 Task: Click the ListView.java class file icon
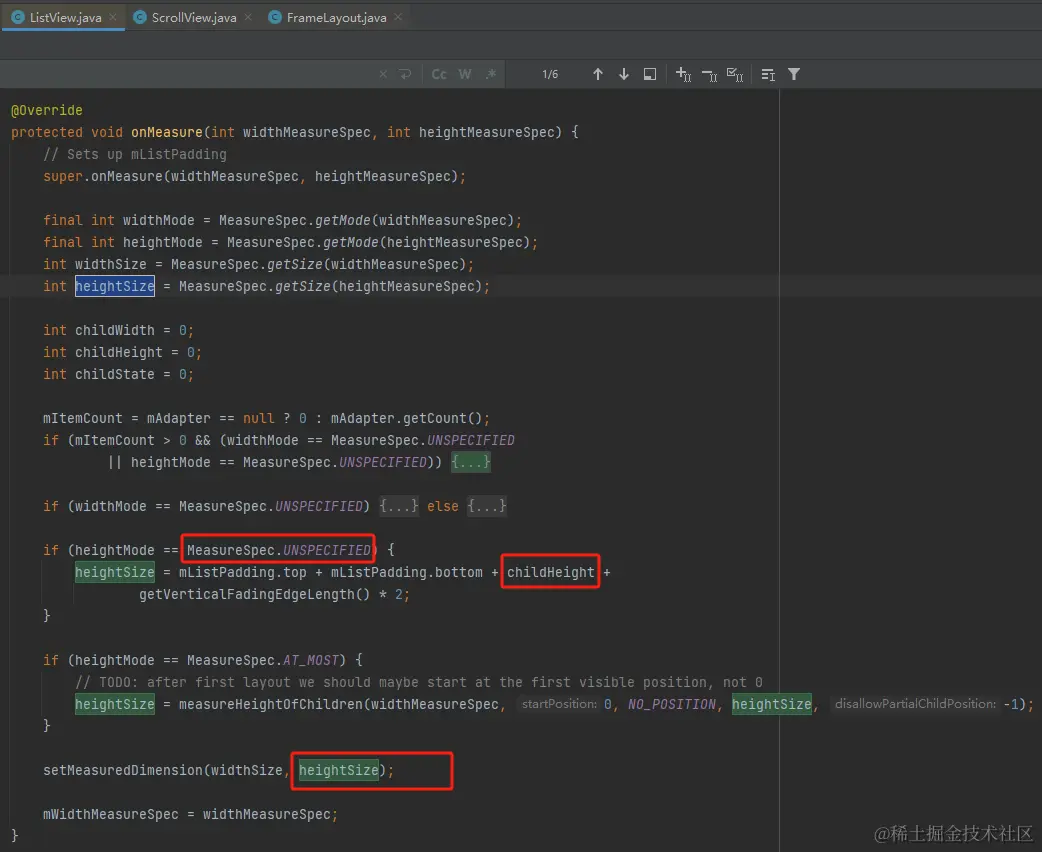tap(18, 17)
